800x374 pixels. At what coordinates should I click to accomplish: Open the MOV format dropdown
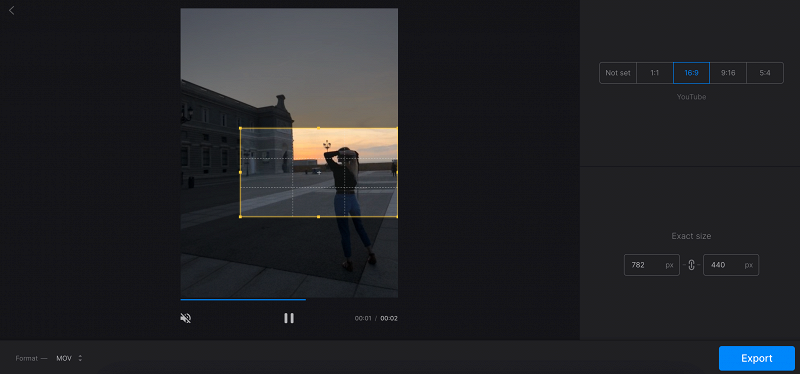point(69,359)
